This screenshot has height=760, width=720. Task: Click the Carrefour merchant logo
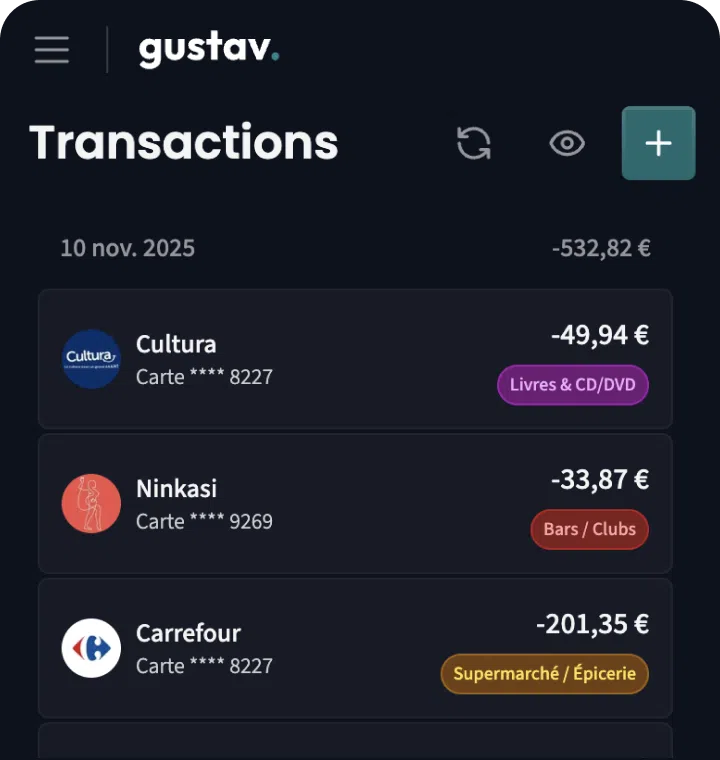(x=91, y=648)
